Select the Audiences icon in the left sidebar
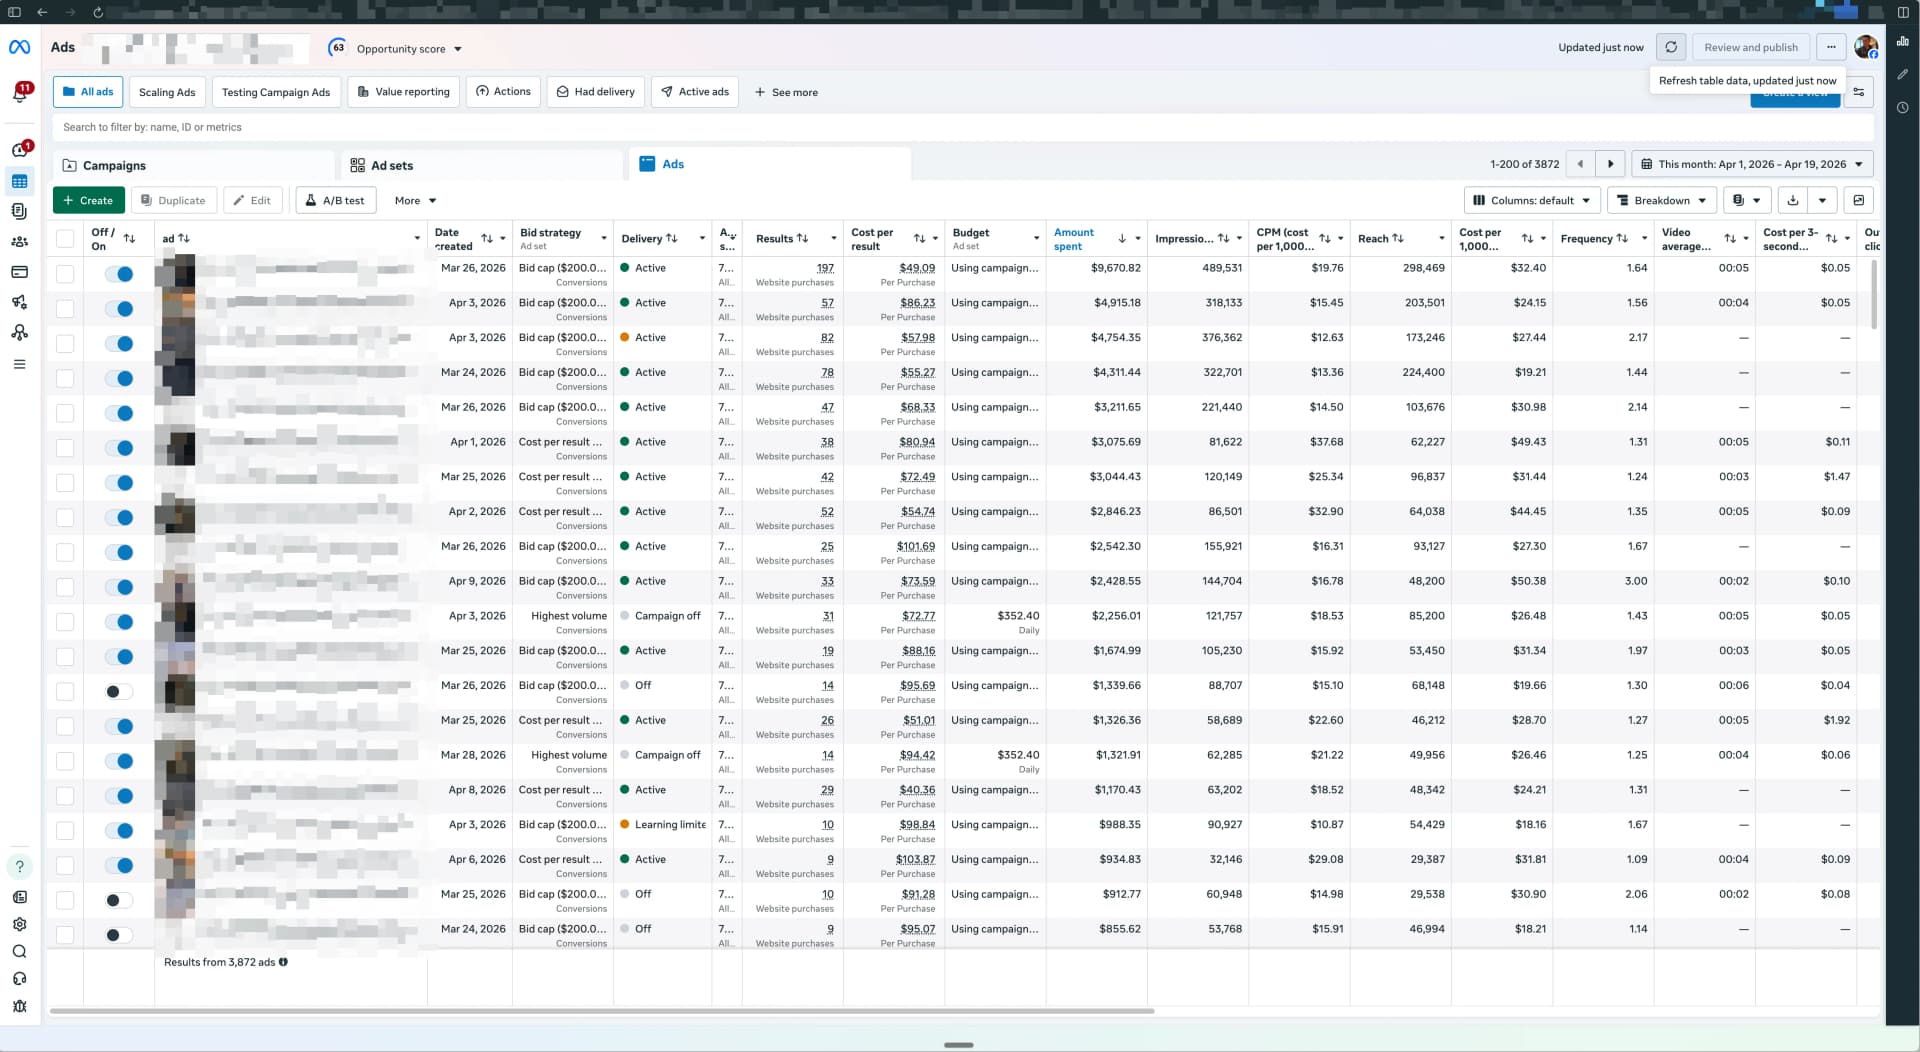The width and height of the screenshot is (1920, 1052). [x=20, y=241]
